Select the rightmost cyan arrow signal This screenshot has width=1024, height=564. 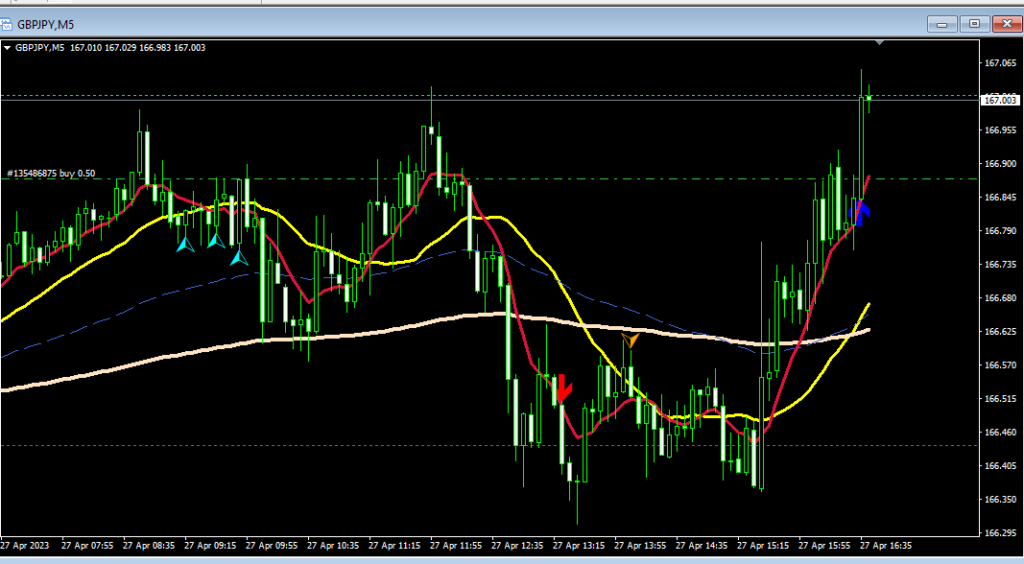tap(239, 257)
